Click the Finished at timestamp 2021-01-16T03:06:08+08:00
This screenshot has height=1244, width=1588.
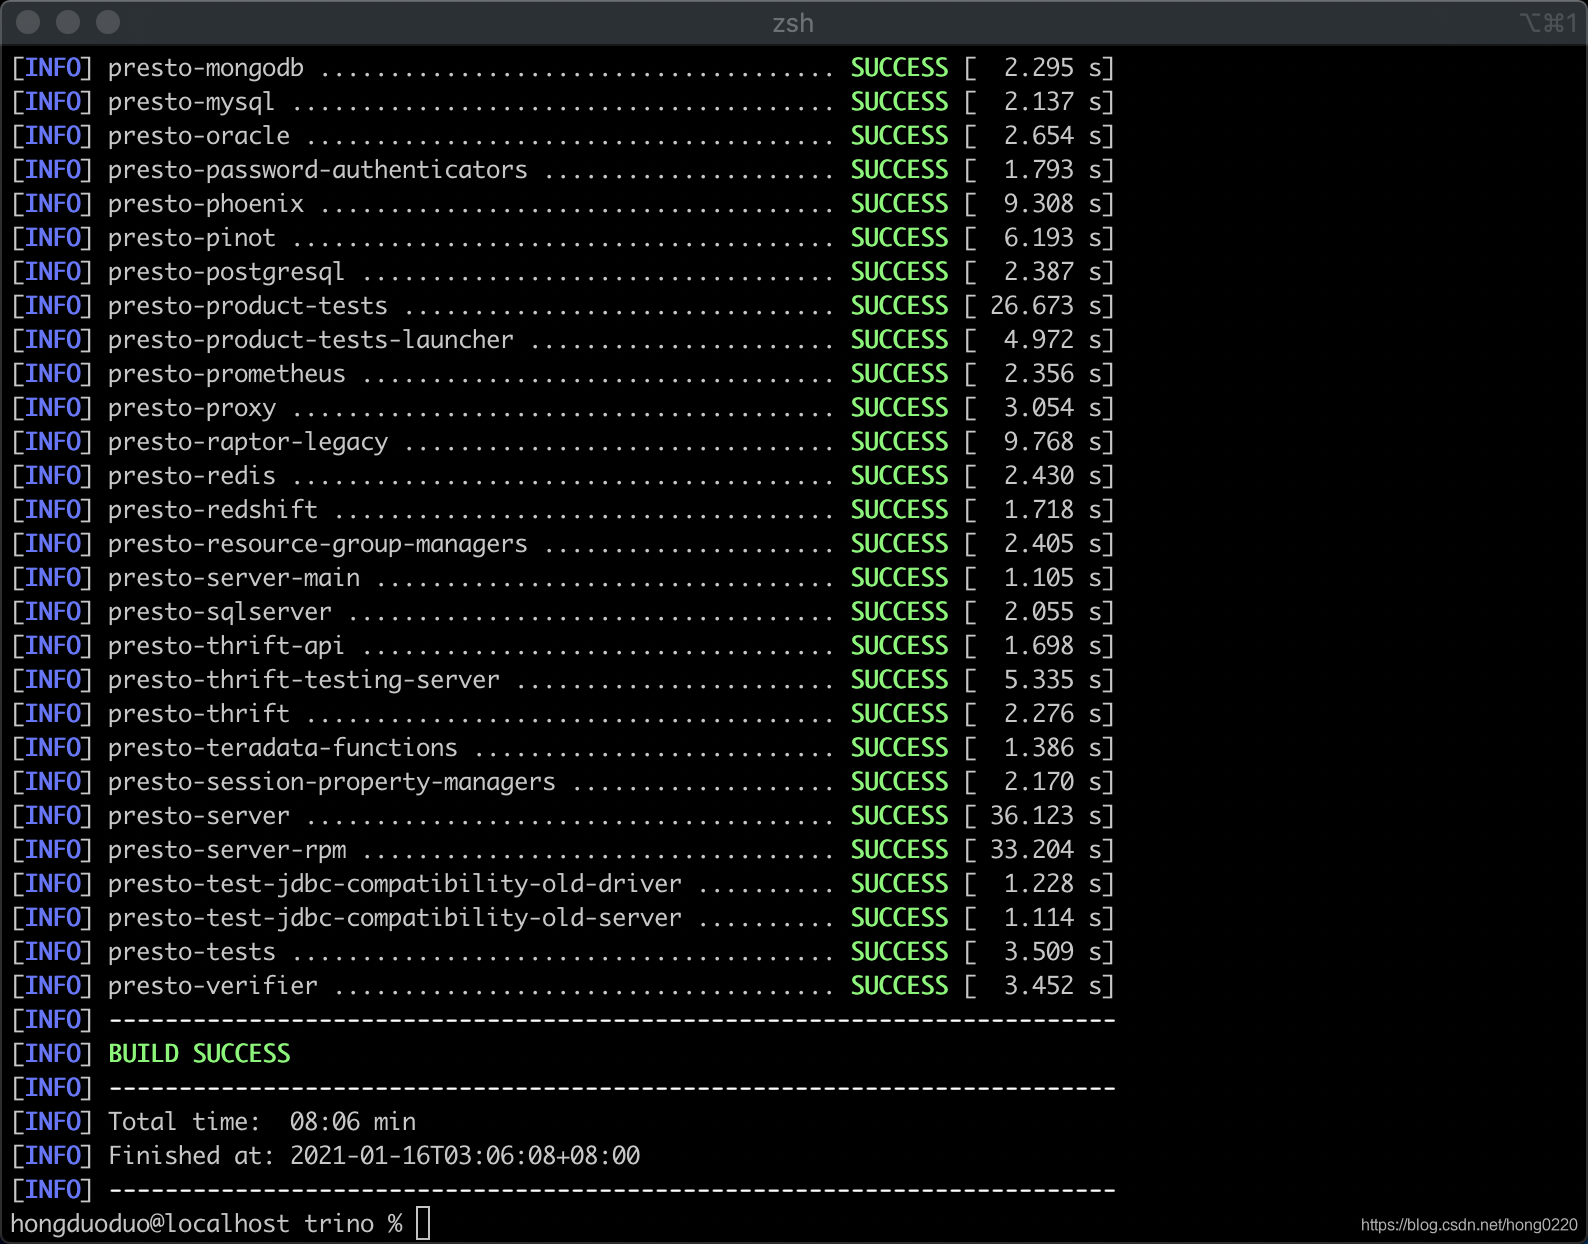(465, 1156)
